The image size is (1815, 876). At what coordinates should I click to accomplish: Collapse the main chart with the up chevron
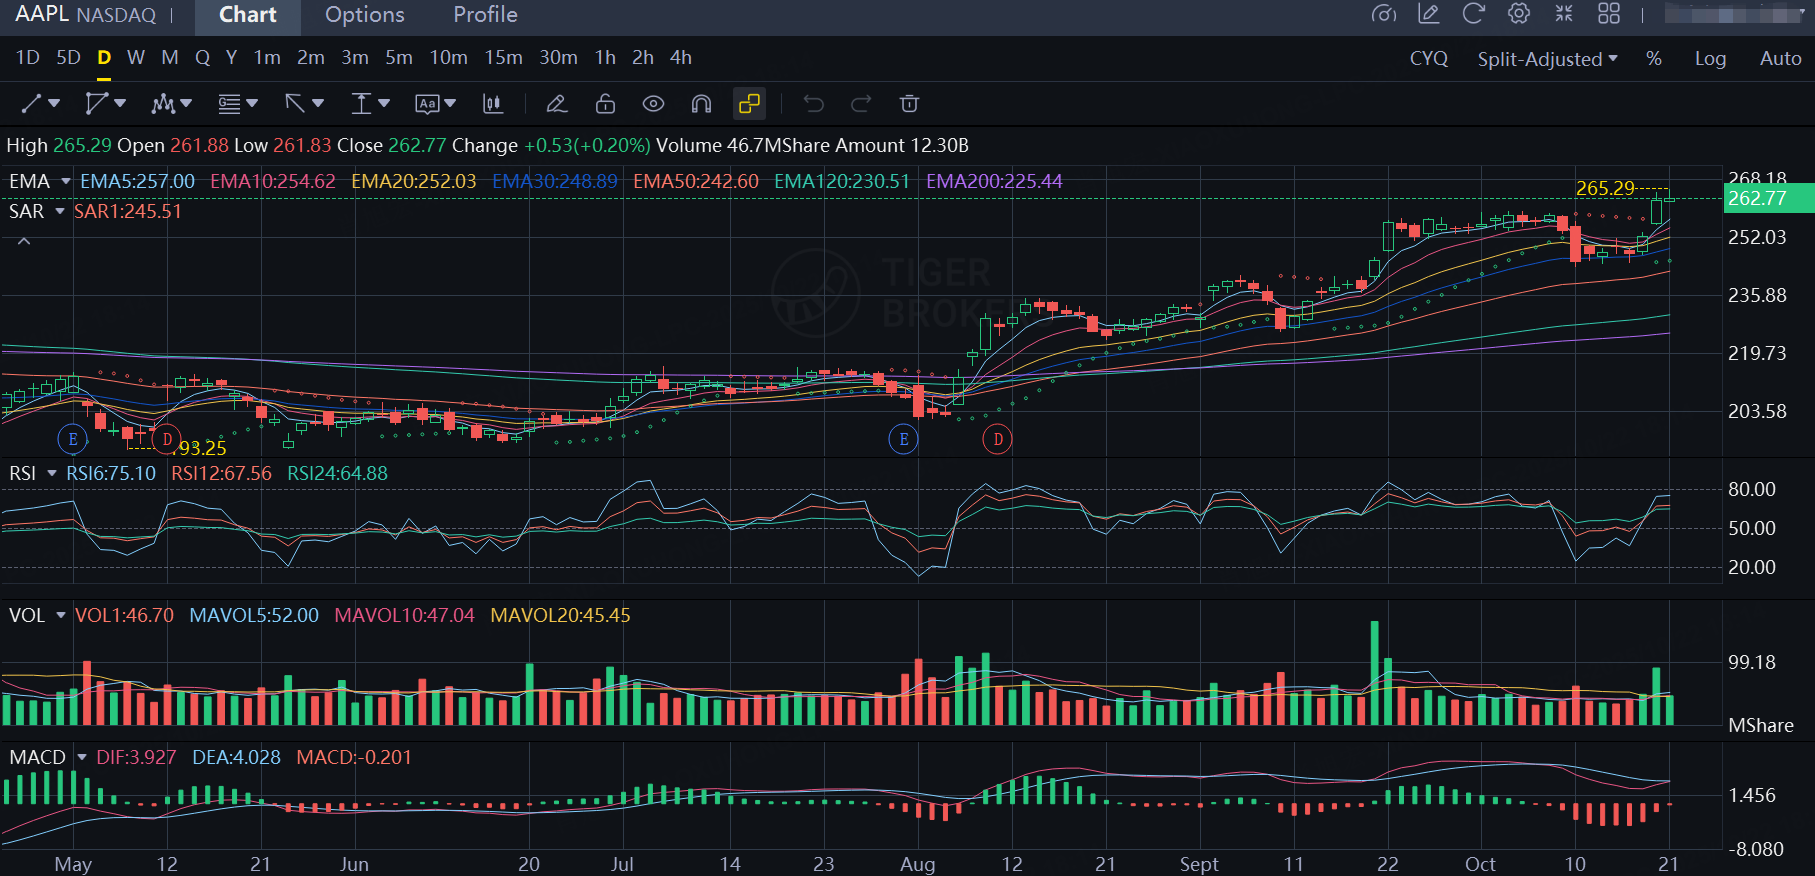pyautogui.click(x=24, y=241)
